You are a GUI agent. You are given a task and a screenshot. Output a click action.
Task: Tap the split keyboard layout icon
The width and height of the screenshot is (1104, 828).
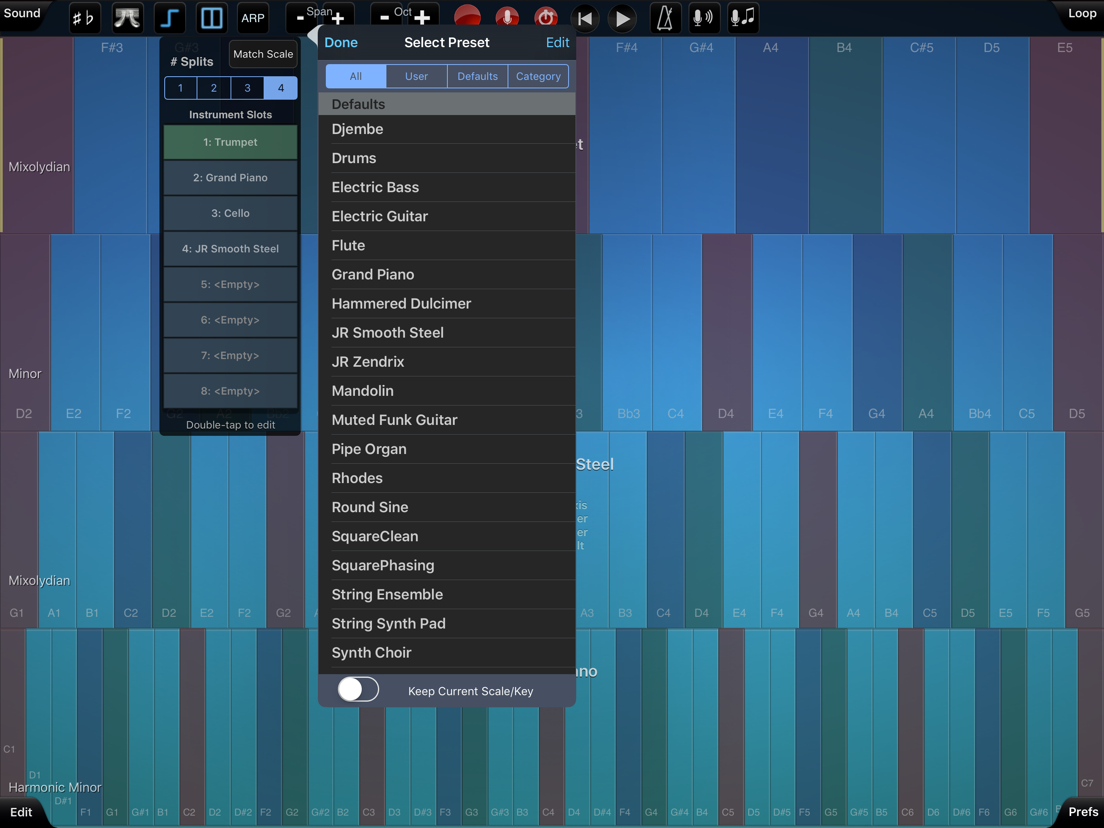coord(211,18)
